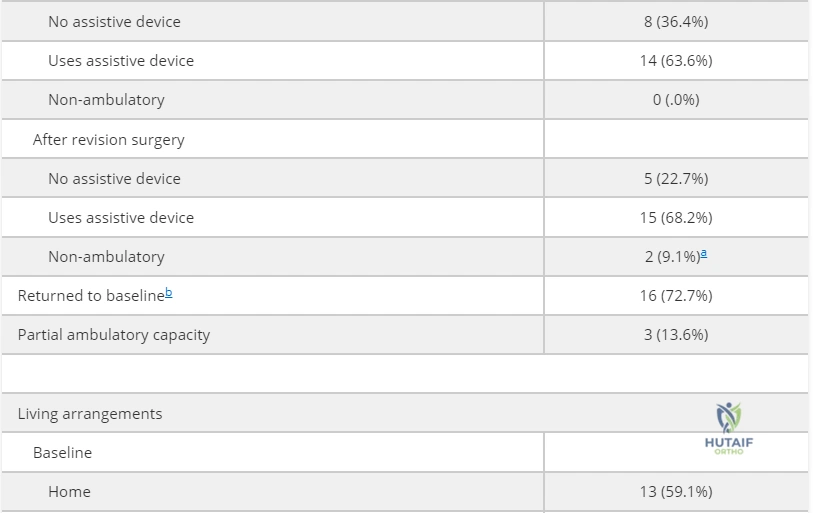Select the '0 (.0%)' value cell
814x513 pixels.
click(676, 99)
